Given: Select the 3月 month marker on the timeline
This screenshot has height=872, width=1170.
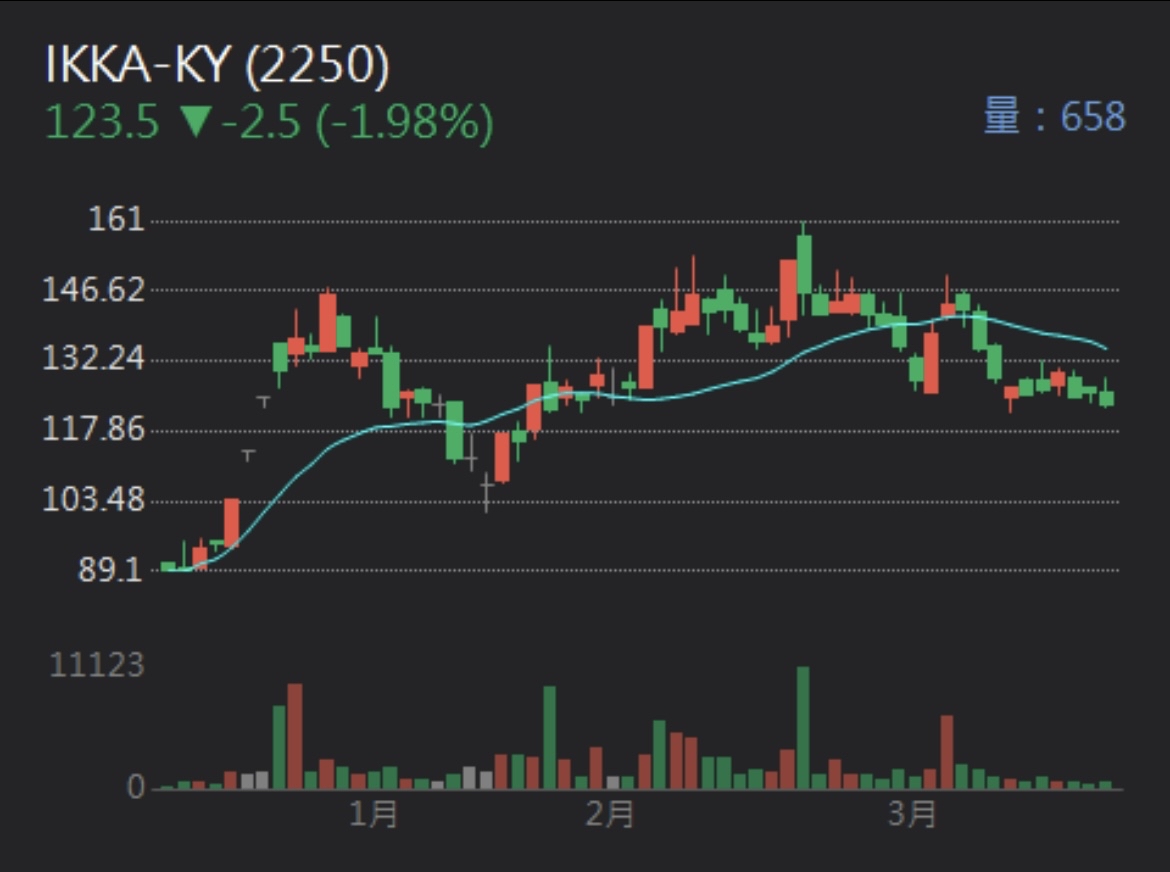Looking at the screenshot, I should [912, 813].
